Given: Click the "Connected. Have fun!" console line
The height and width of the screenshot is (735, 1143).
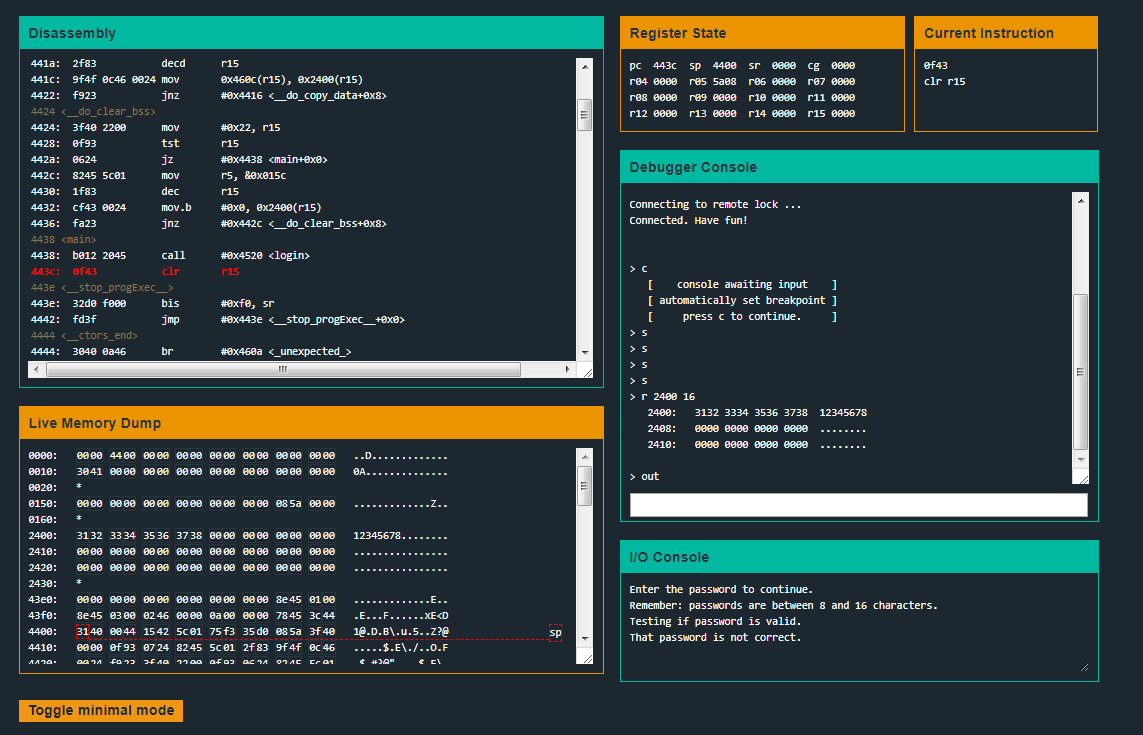Looking at the screenshot, I should pyautogui.click(x=688, y=220).
